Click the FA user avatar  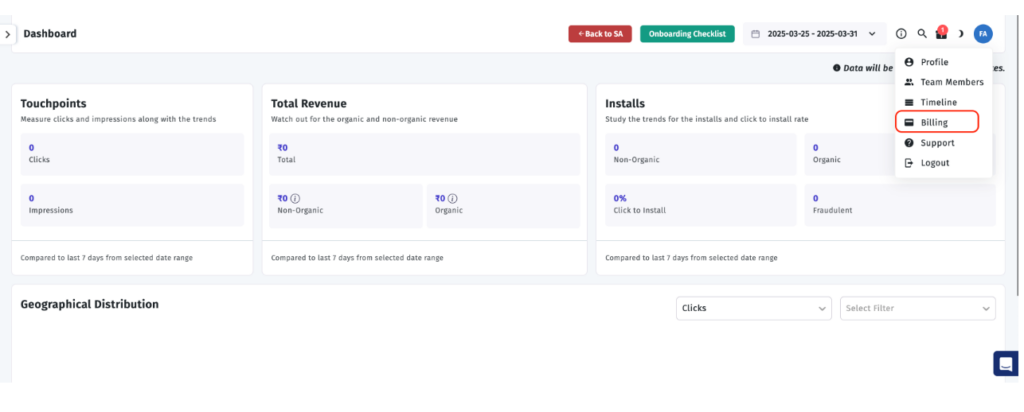coord(983,34)
